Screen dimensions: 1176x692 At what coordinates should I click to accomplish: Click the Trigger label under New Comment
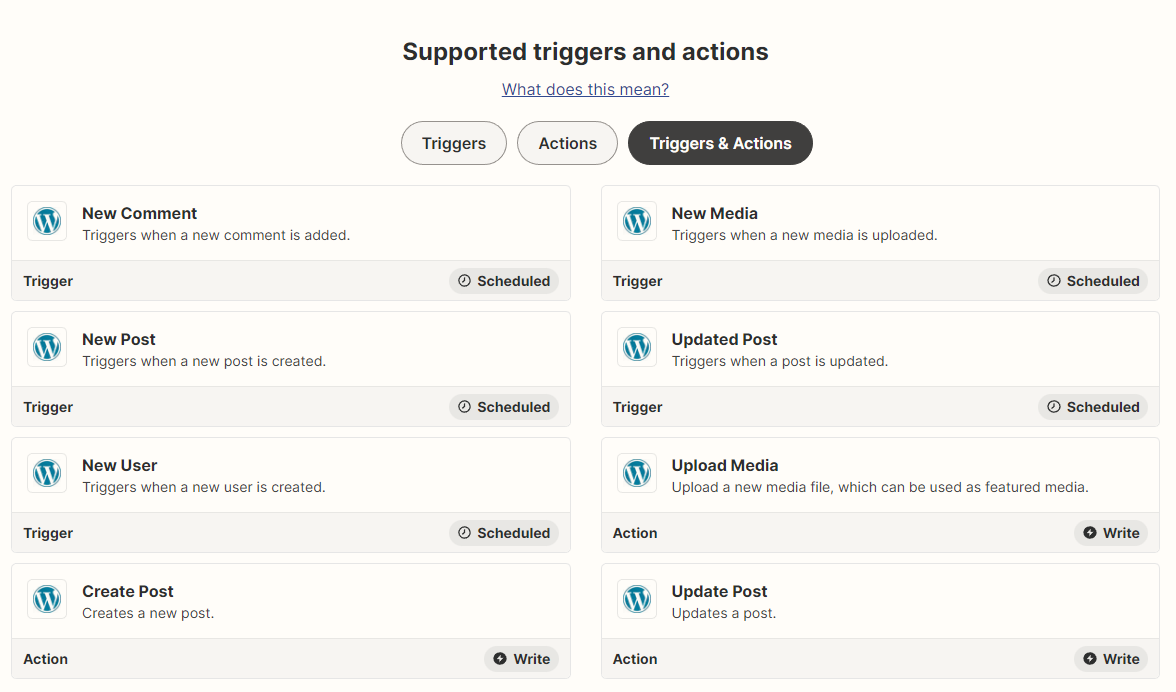click(x=48, y=281)
